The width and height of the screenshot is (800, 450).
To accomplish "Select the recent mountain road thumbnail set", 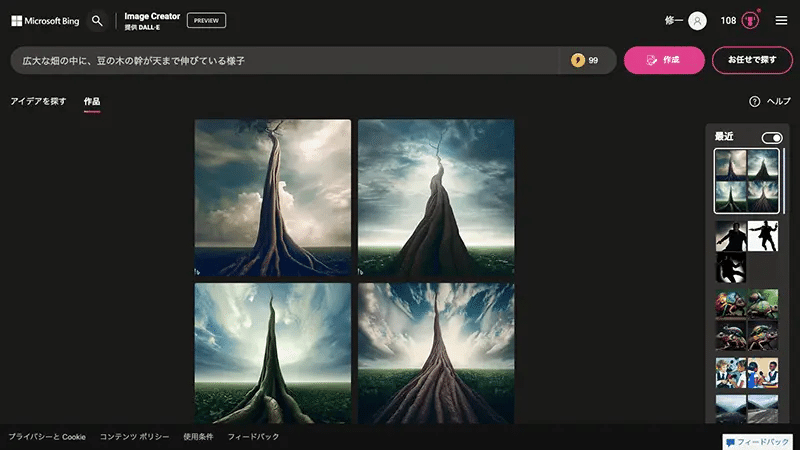I will coord(746,409).
